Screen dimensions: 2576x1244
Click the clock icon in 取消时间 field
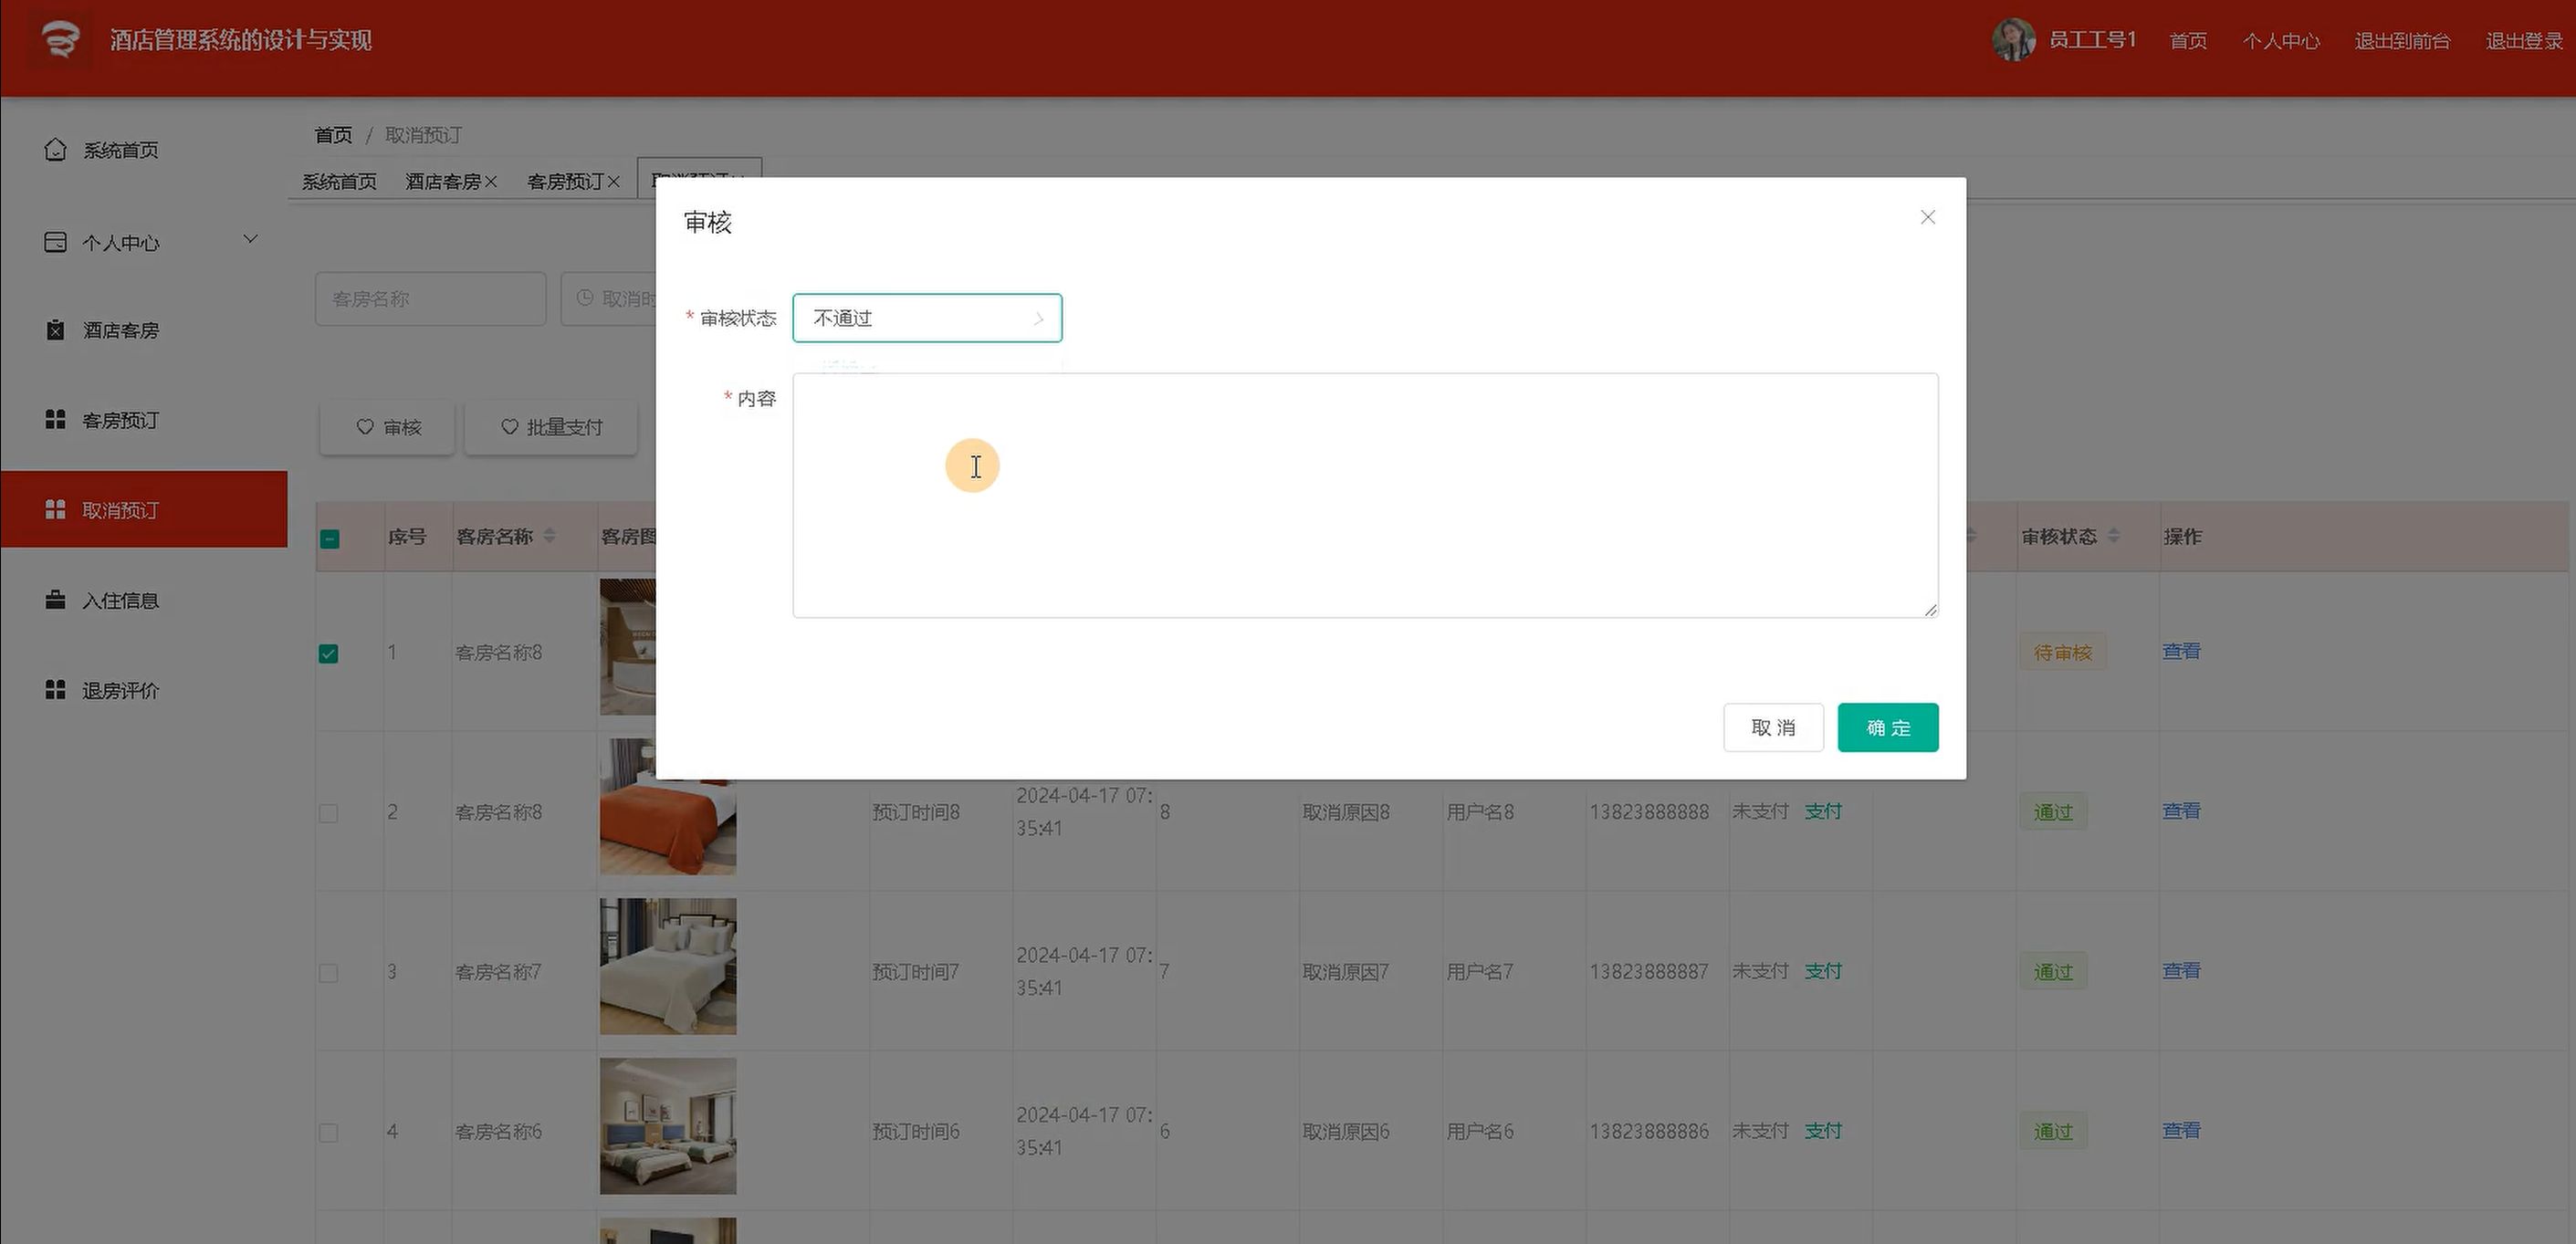pyautogui.click(x=585, y=298)
